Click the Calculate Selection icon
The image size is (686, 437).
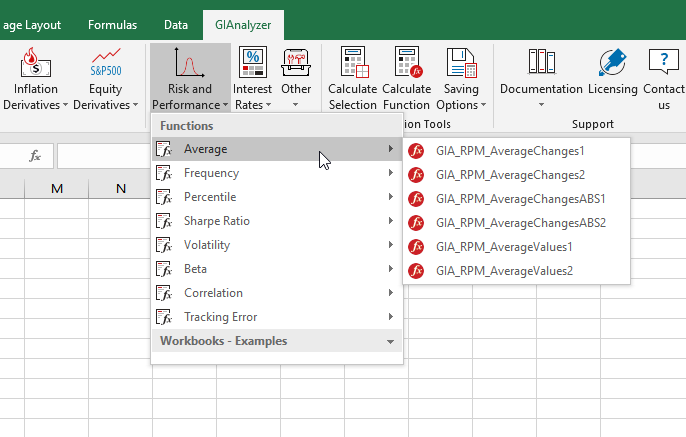click(354, 63)
